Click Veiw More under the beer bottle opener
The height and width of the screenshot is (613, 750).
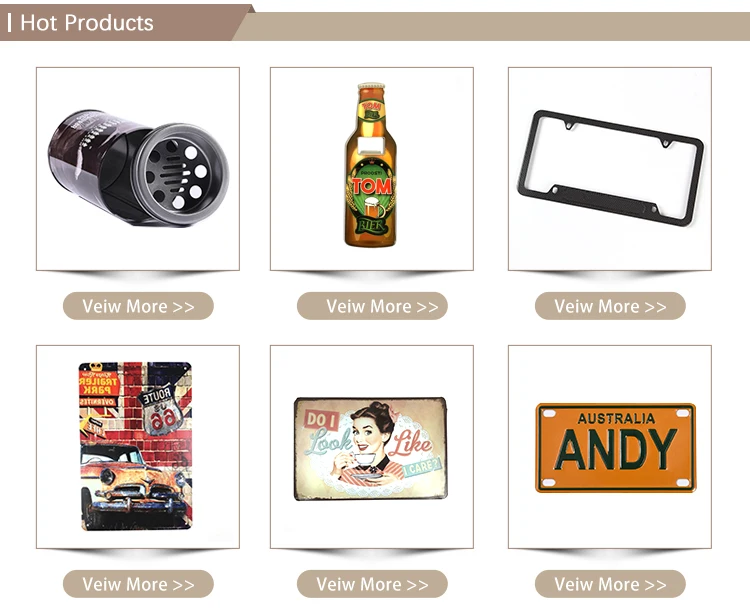click(372, 306)
